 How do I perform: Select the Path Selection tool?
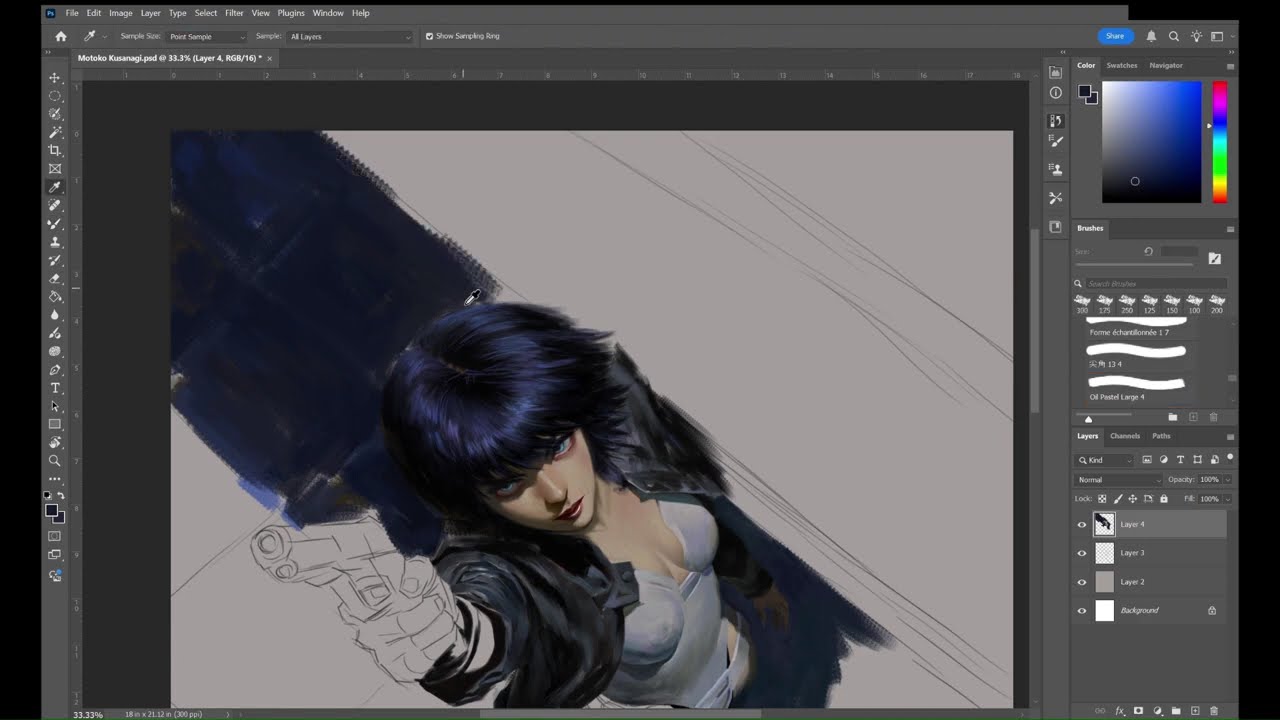click(55, 406)
